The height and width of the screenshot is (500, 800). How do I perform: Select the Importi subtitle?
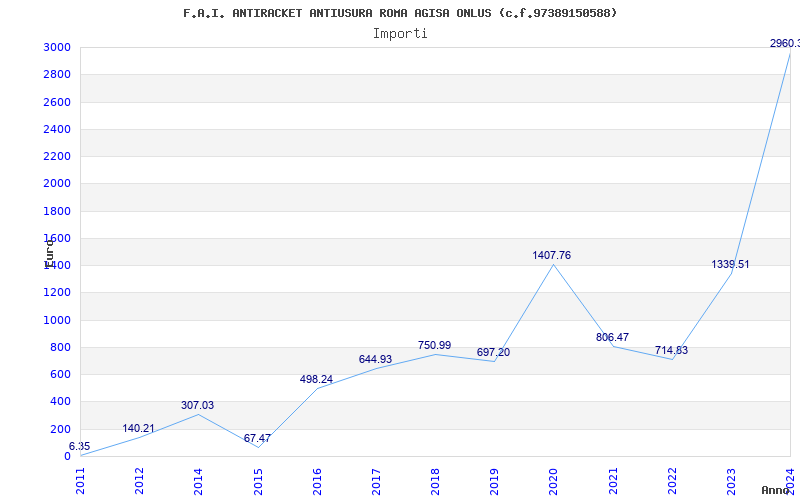[x=400, y=34]
